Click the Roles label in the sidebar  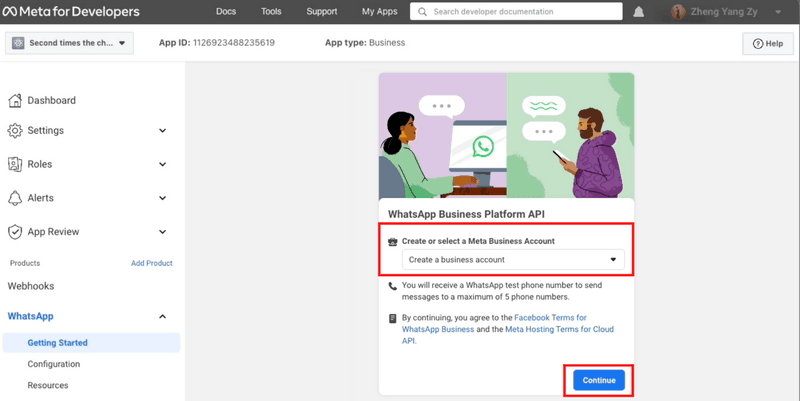(x=40, y=164)
